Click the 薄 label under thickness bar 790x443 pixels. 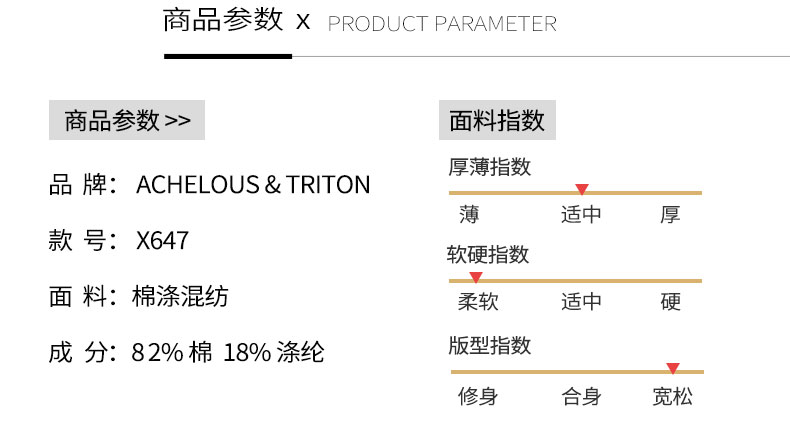coord(469,214)
